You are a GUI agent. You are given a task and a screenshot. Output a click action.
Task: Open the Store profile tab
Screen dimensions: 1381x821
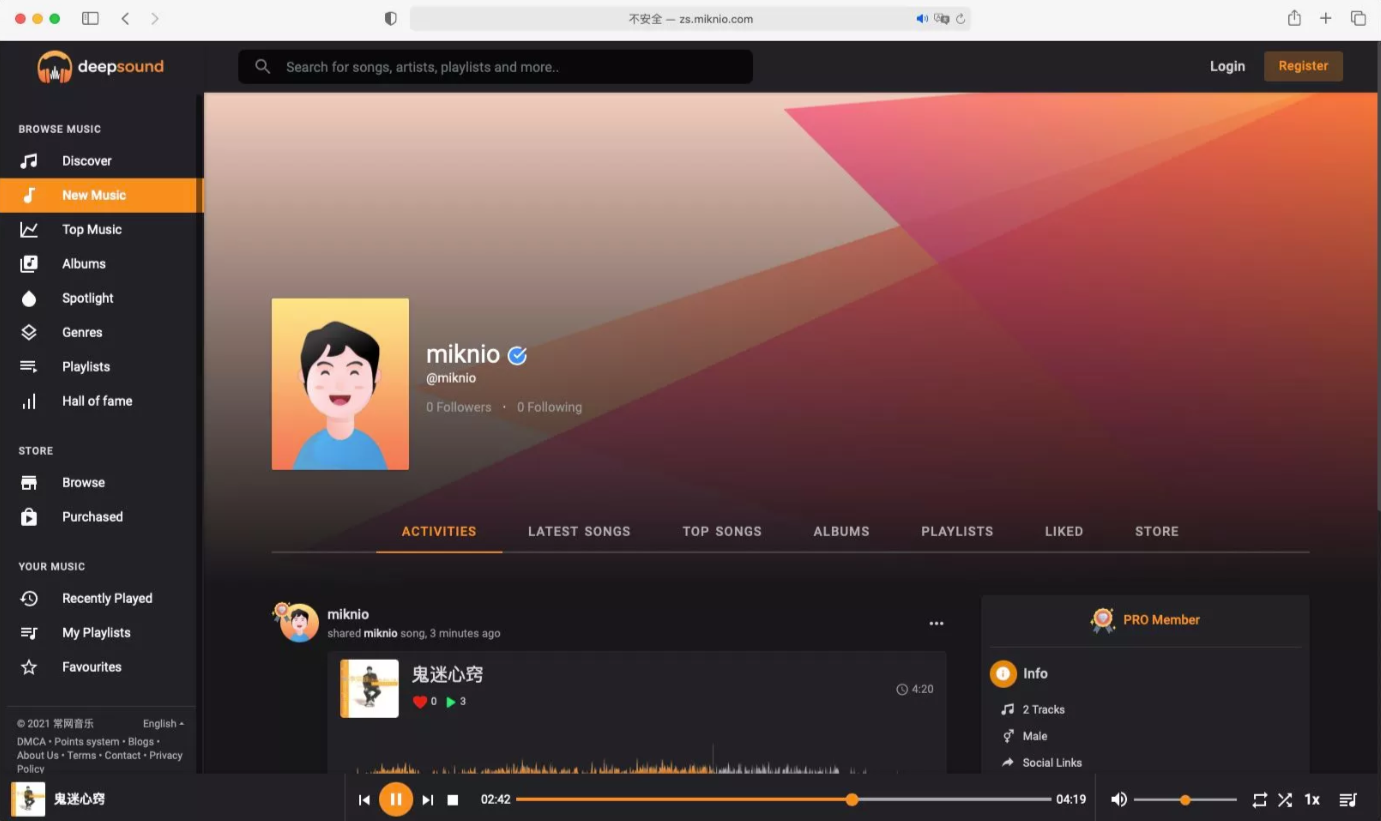pos(1157,532)
